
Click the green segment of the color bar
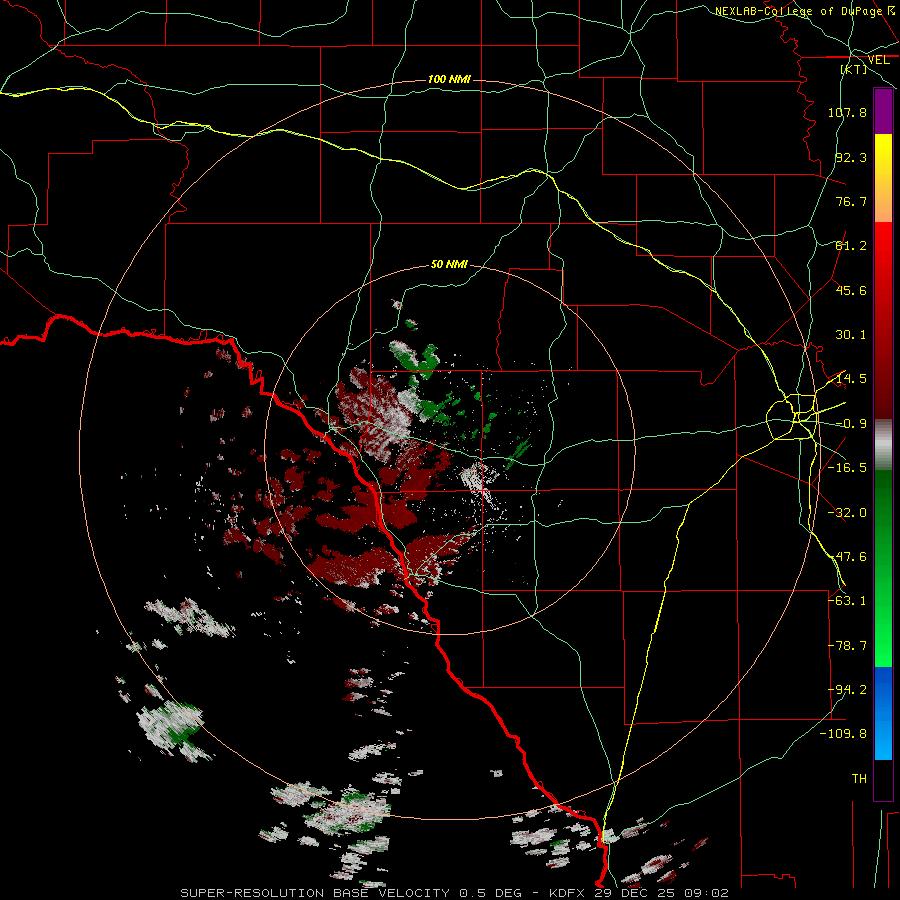[883, 568]
